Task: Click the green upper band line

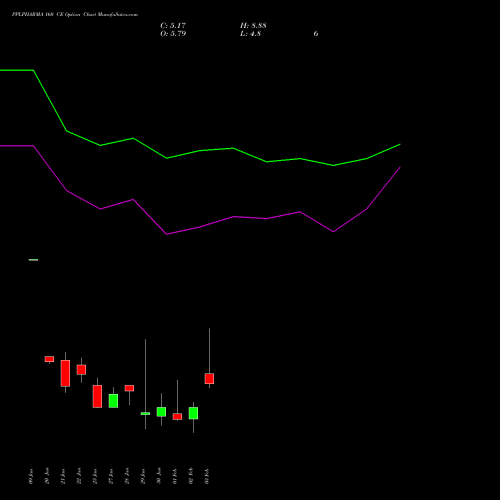Action: point(200,150)
